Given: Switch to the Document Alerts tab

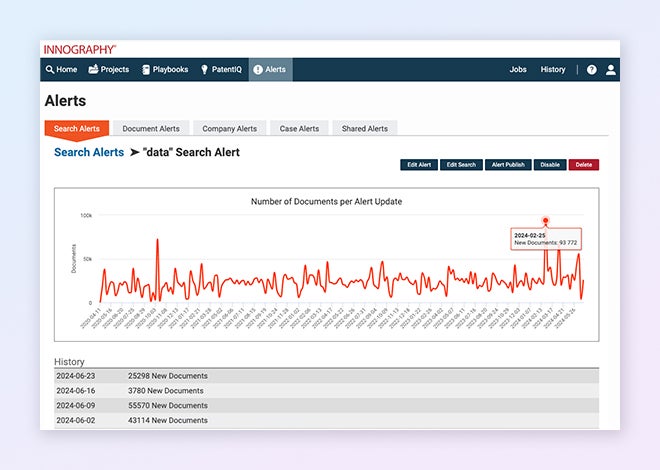Looking at the screenshot, I should point(151,129).
